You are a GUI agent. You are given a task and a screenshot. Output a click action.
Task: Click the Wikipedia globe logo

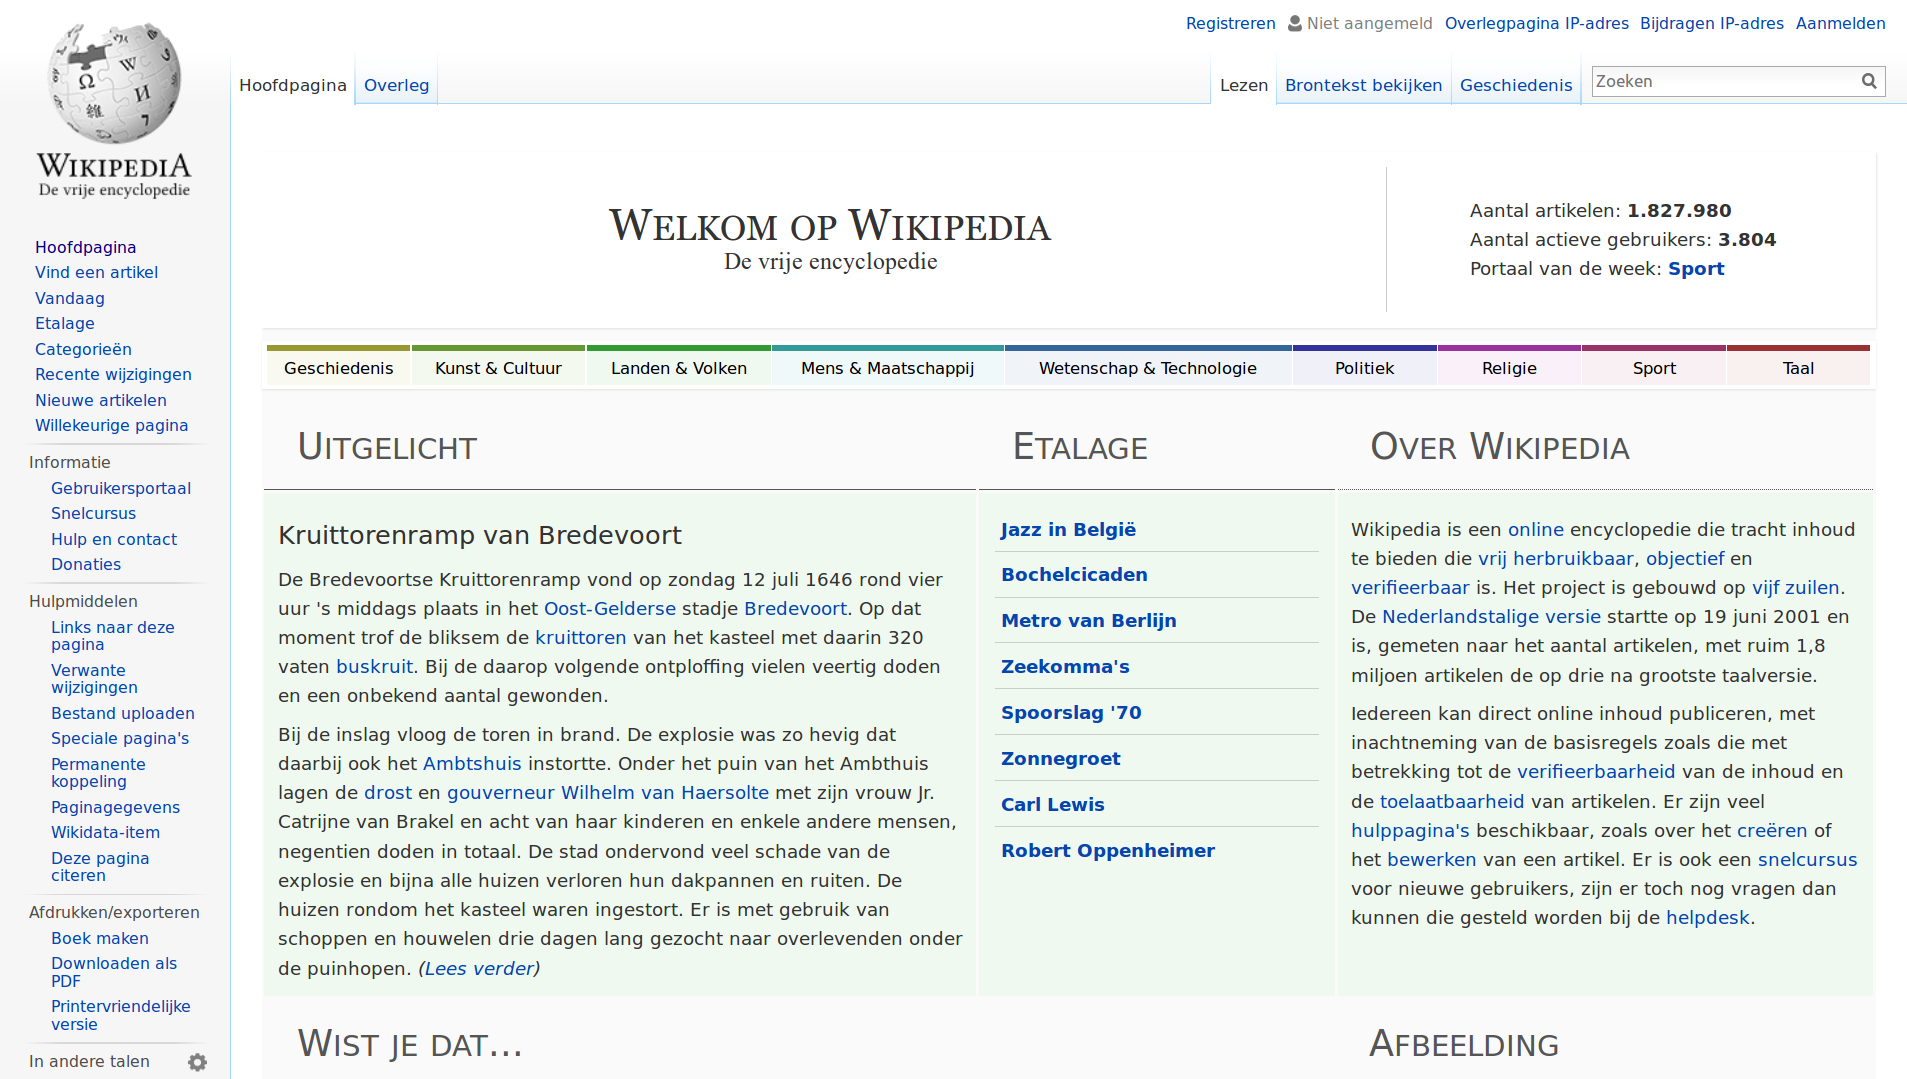(114, 110)
